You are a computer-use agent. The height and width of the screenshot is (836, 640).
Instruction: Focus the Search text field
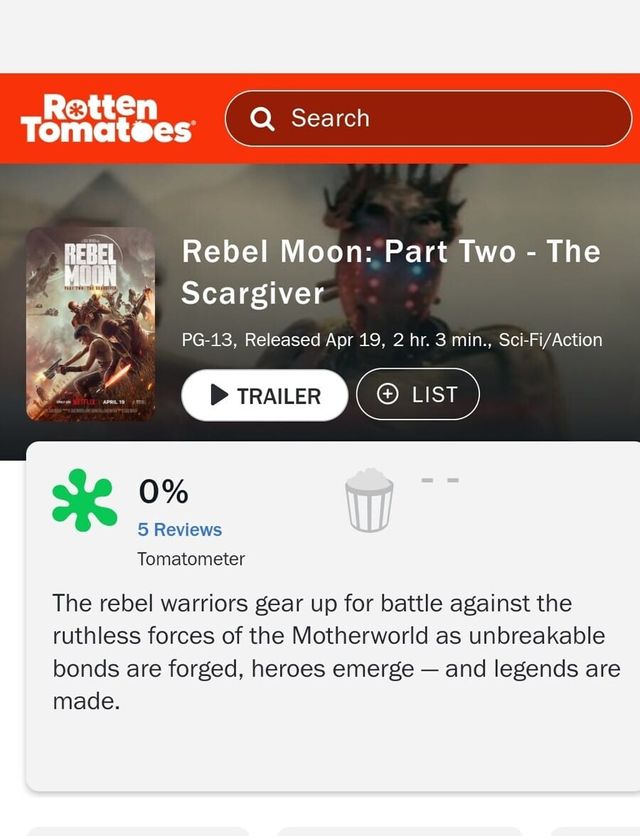(440, 119)
